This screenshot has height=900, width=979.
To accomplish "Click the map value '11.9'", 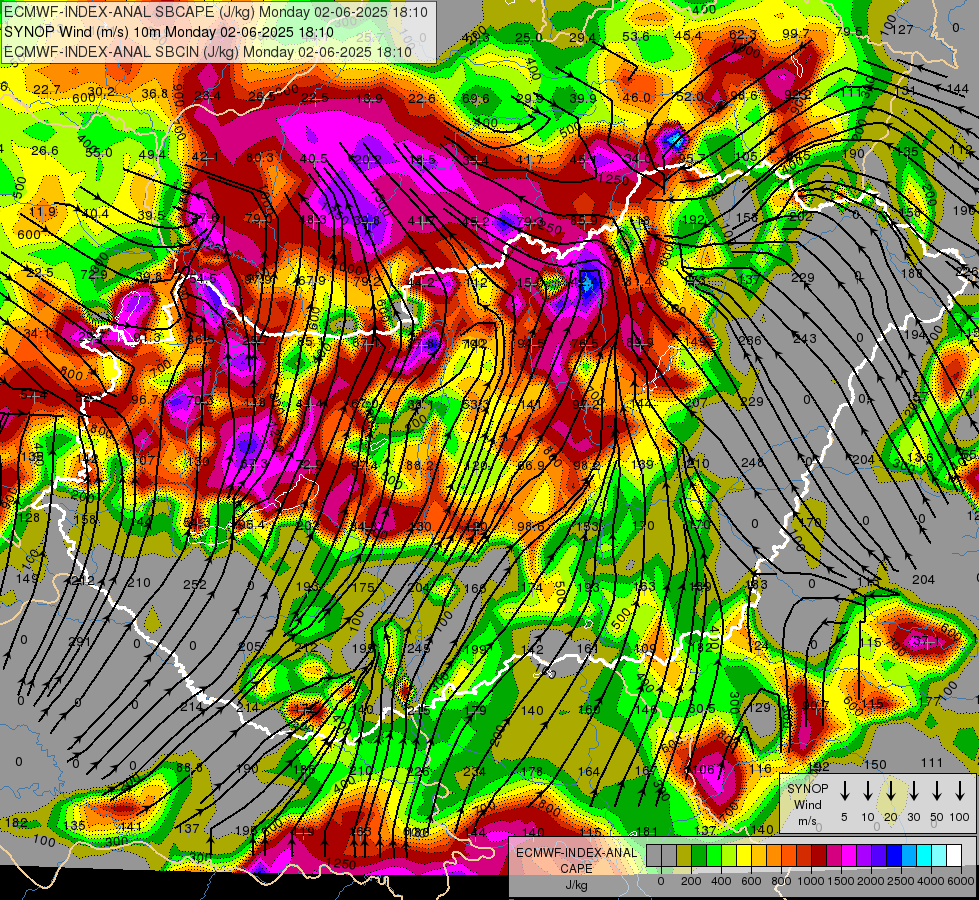I will (42, 212).
